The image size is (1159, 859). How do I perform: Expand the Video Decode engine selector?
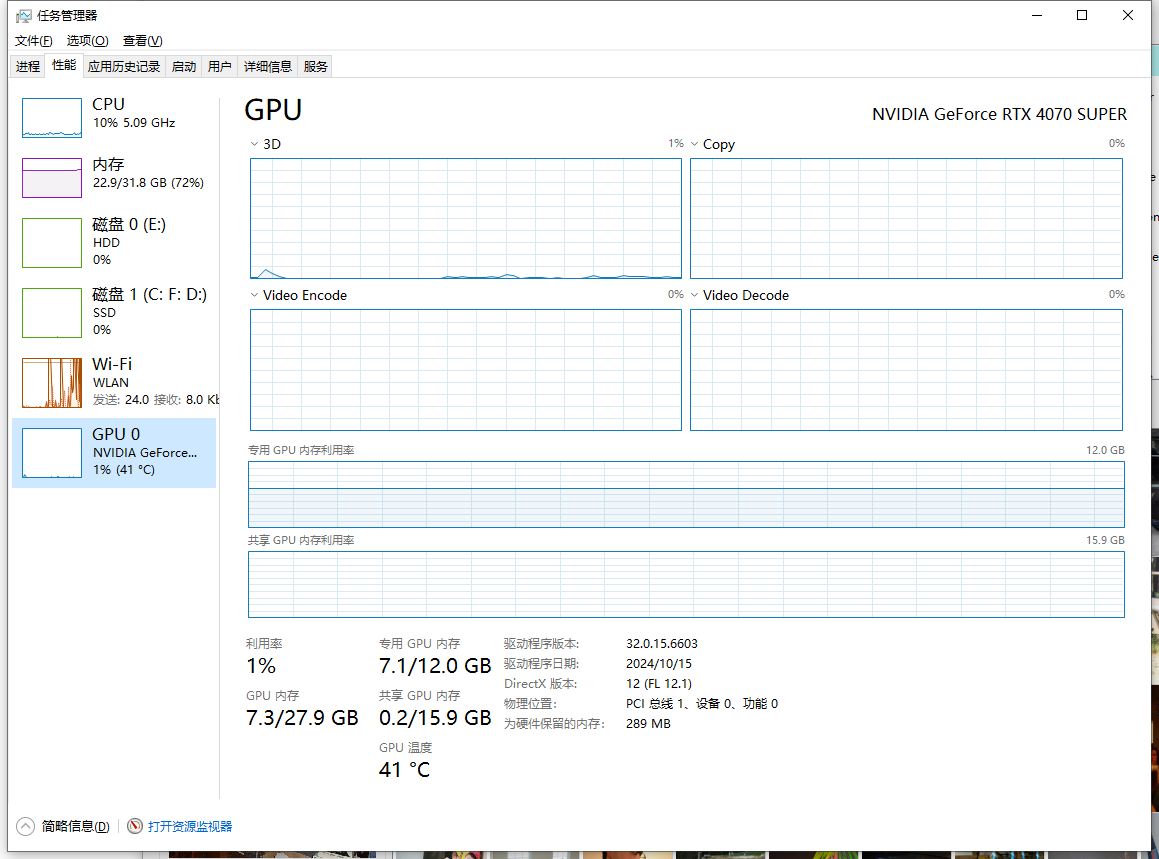pos(695,295)
